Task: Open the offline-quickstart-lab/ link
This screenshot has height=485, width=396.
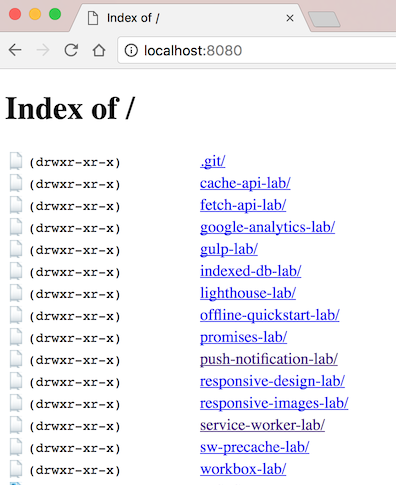Action: click(x=270, y=315)
